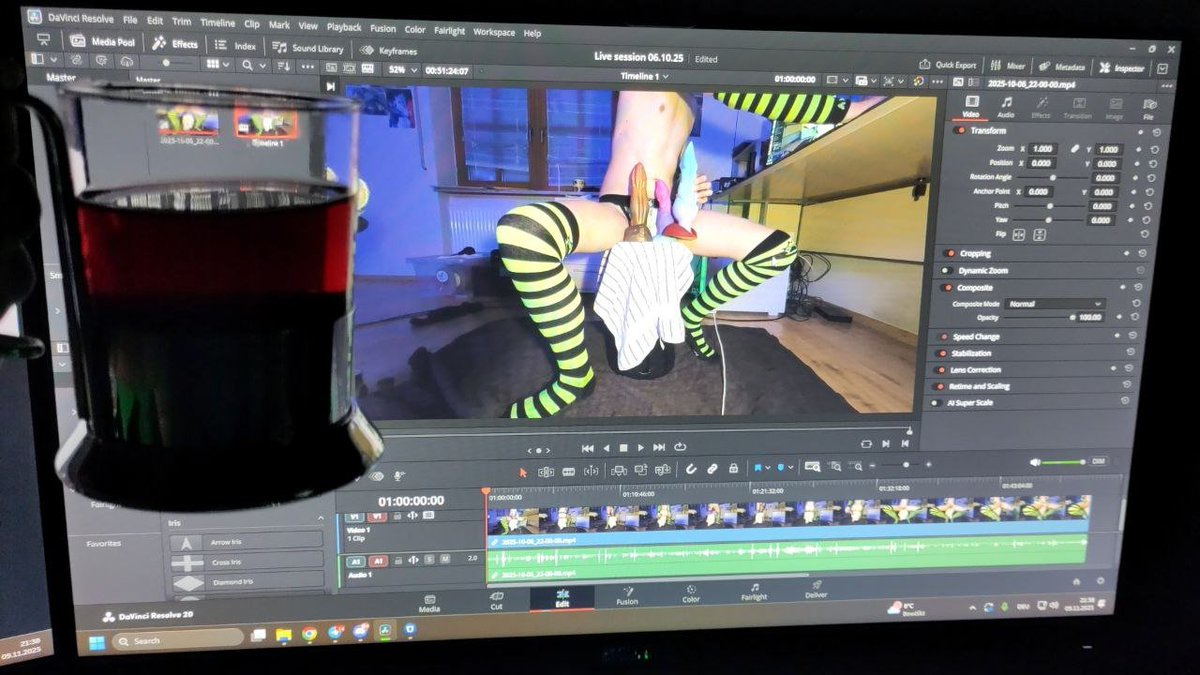Image resolution: width=1200 pixels, height=675 pixels.
Task: Click the timeline volume speaker icon
Action: point(1035,462)
